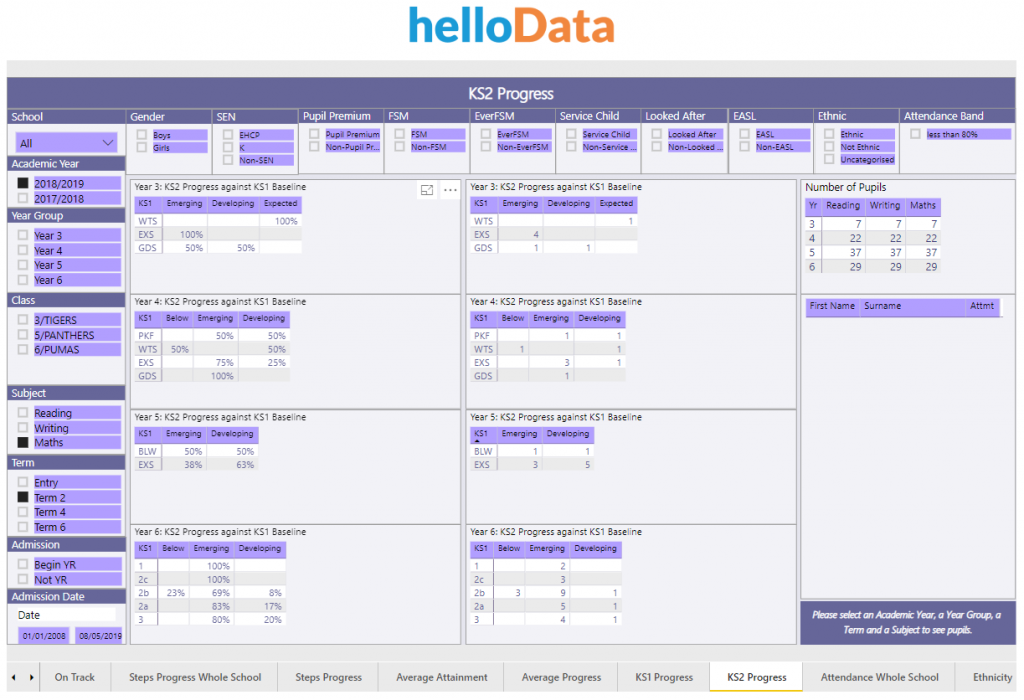The height and width of the screenshot is (700, 1024).
Task: Select the Ethnicity tab
Action: [x=991, y=677]
